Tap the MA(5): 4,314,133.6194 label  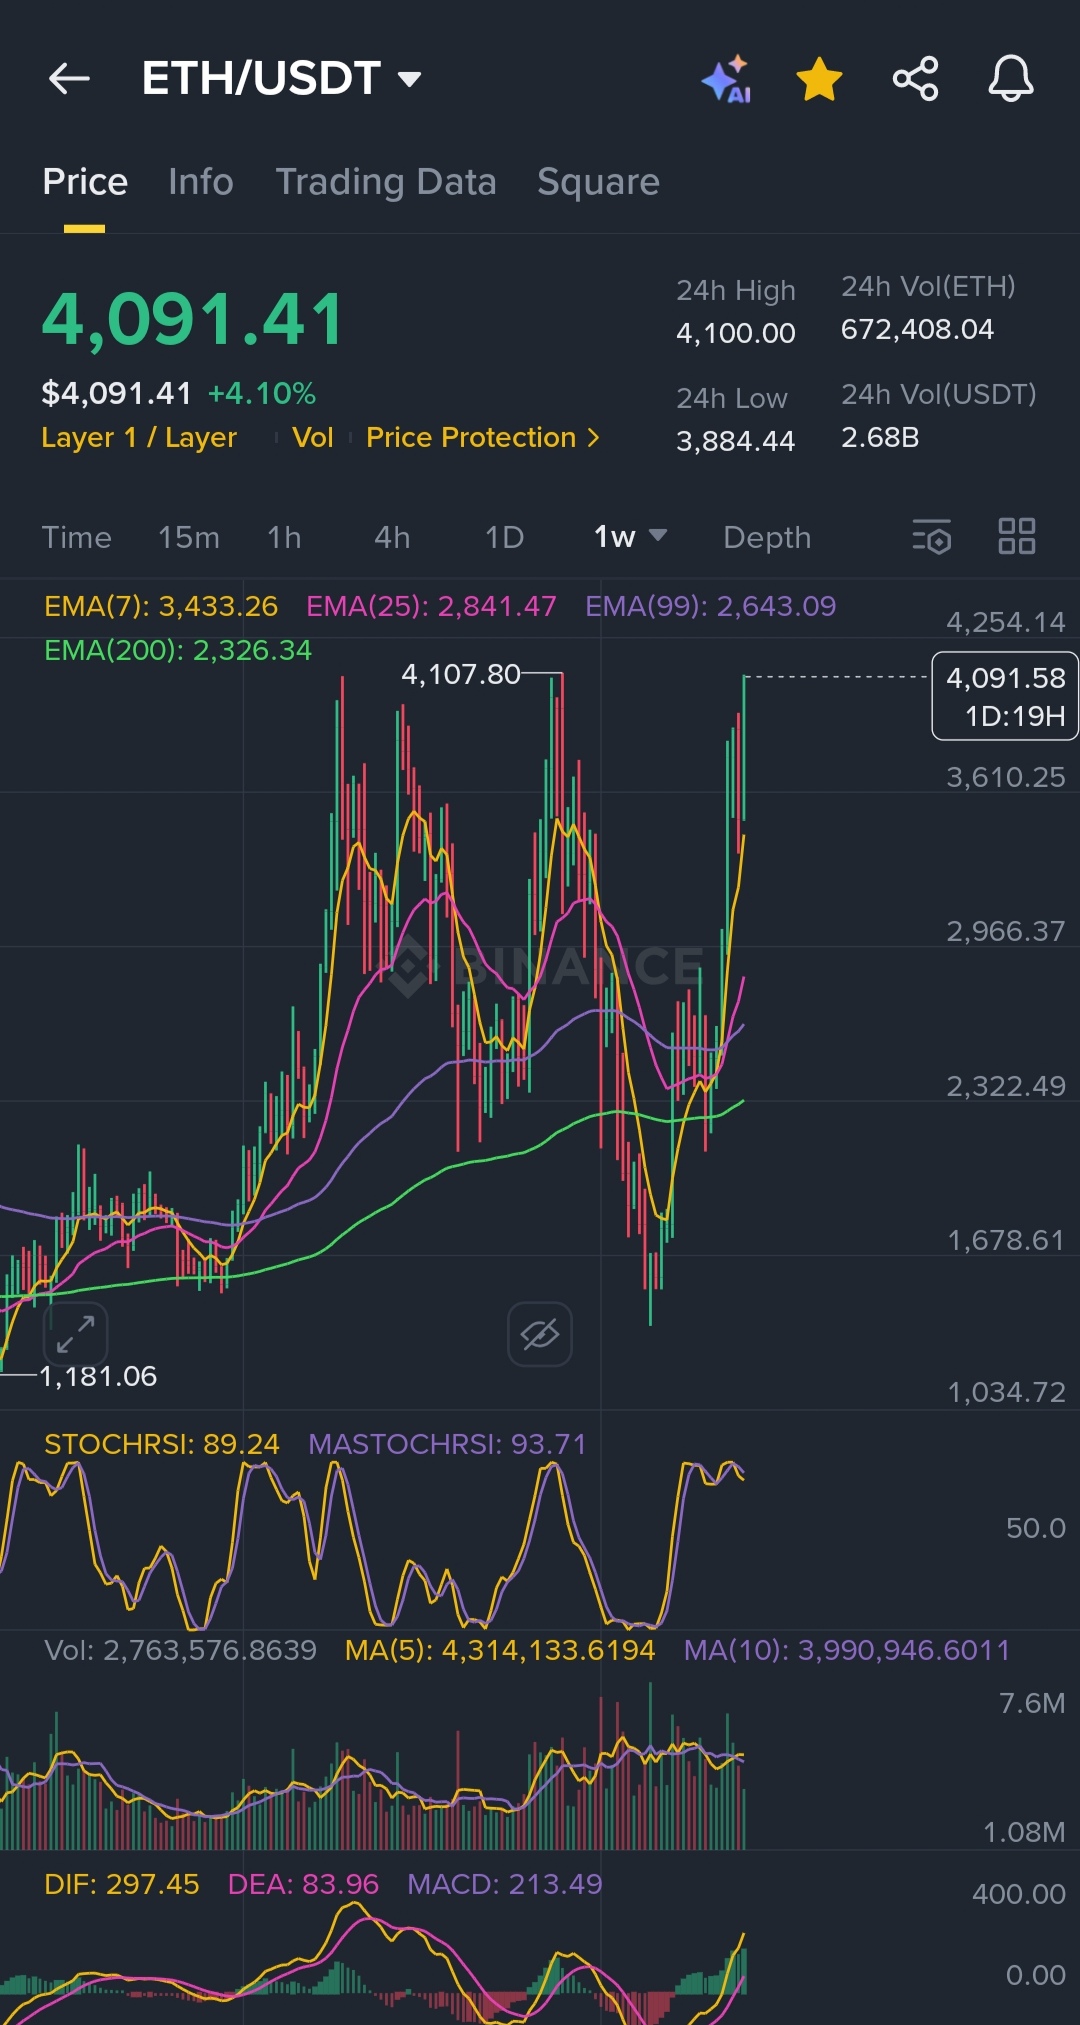coord(500,1650)
